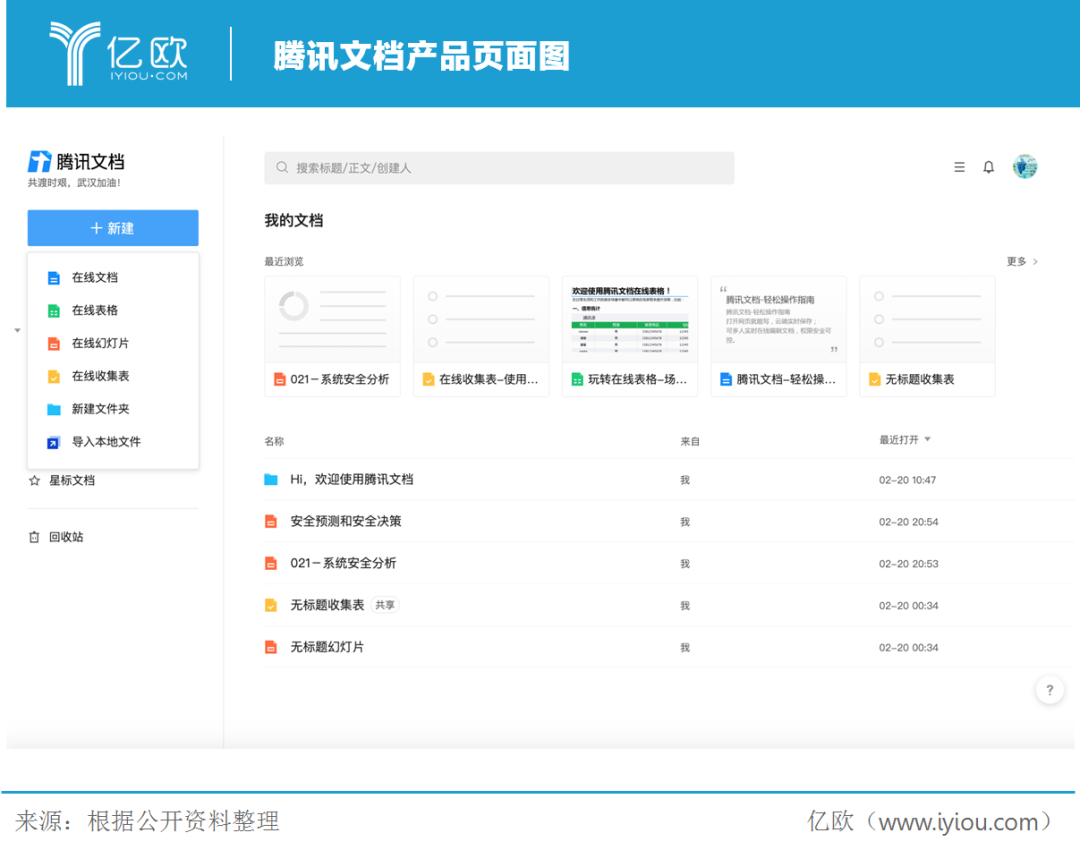Click 更多 to see more recent files
The height and width of the screenshot is (867, 1080).
[x=1017, y=262]
